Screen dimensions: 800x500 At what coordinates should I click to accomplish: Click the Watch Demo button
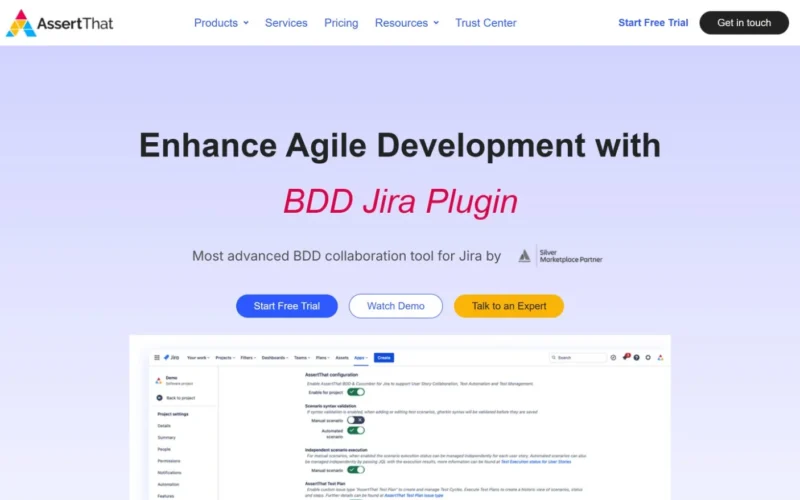(x=395, y=306)
